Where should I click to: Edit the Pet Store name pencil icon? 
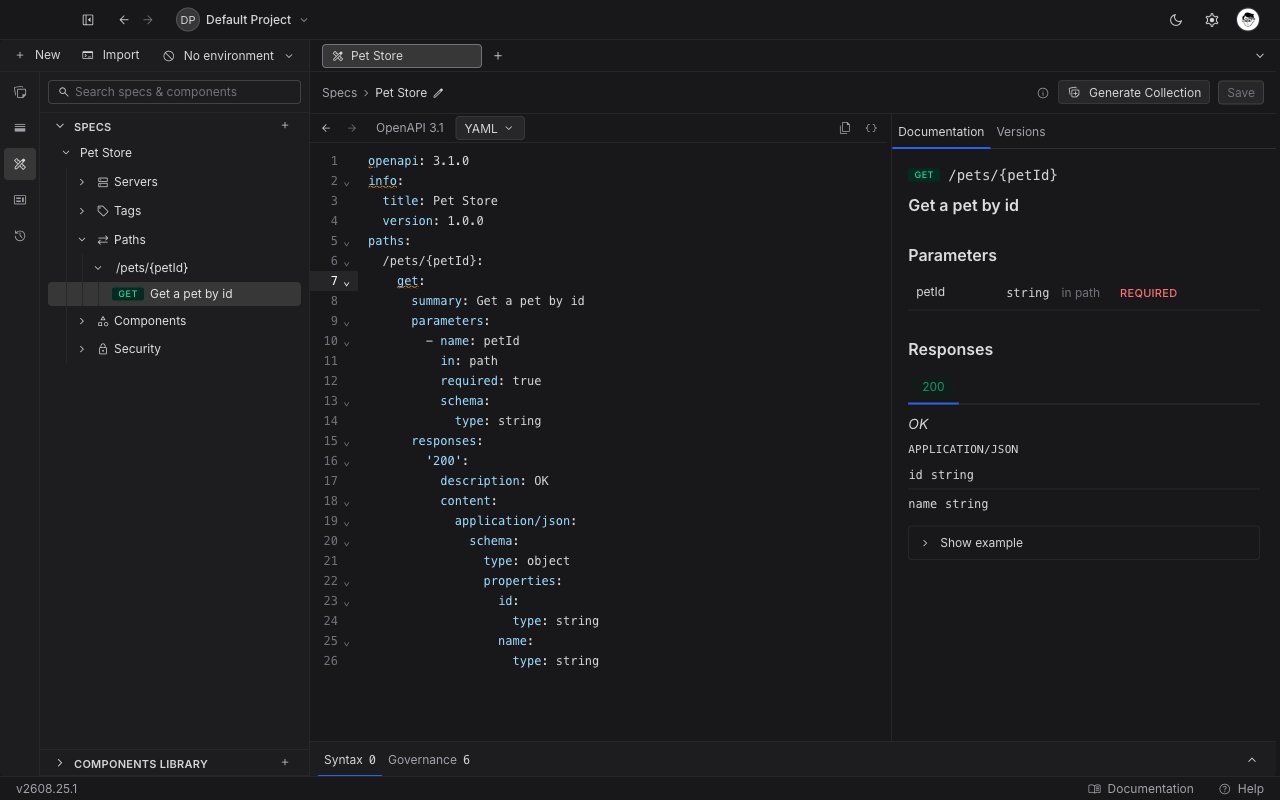pos(438,93)
